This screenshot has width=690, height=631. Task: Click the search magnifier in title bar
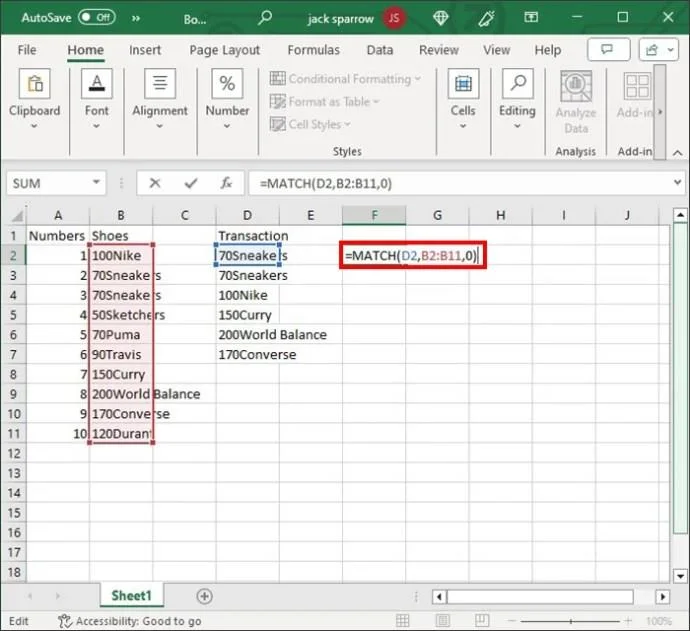(x=265, y=17)
